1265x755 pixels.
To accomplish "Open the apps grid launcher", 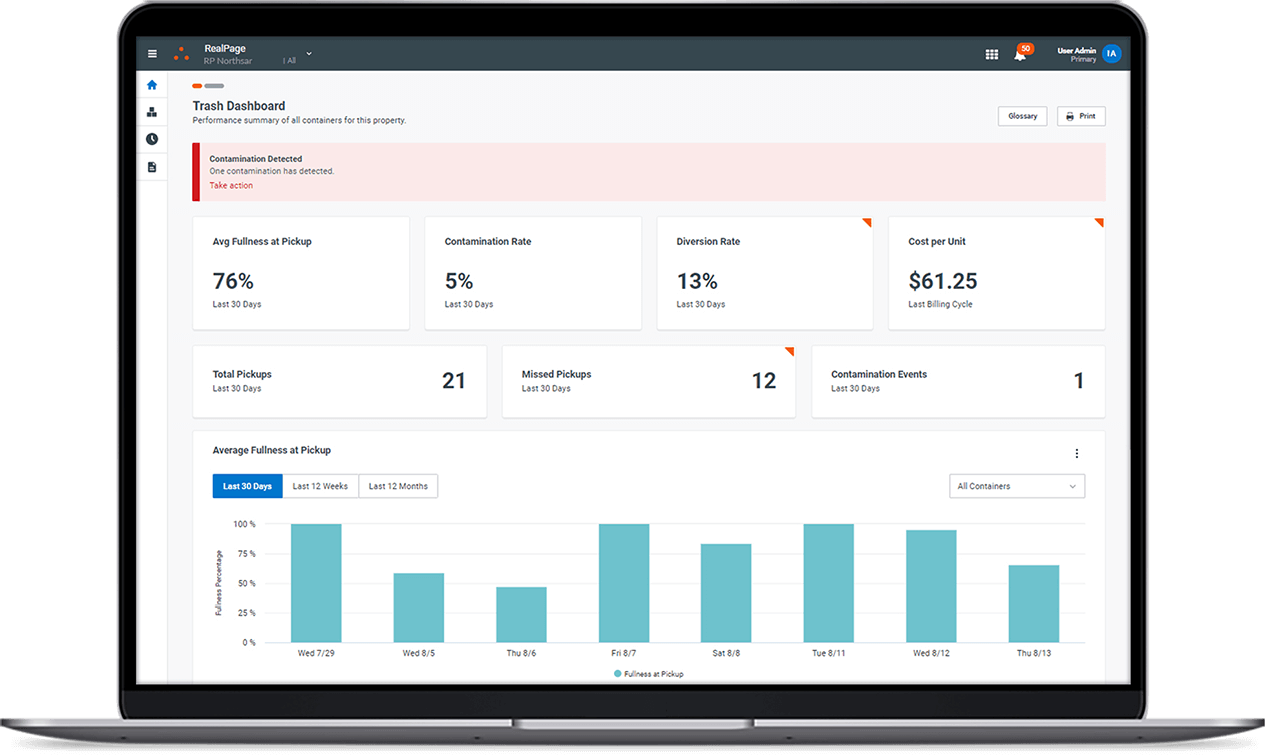I will (991, 54).
